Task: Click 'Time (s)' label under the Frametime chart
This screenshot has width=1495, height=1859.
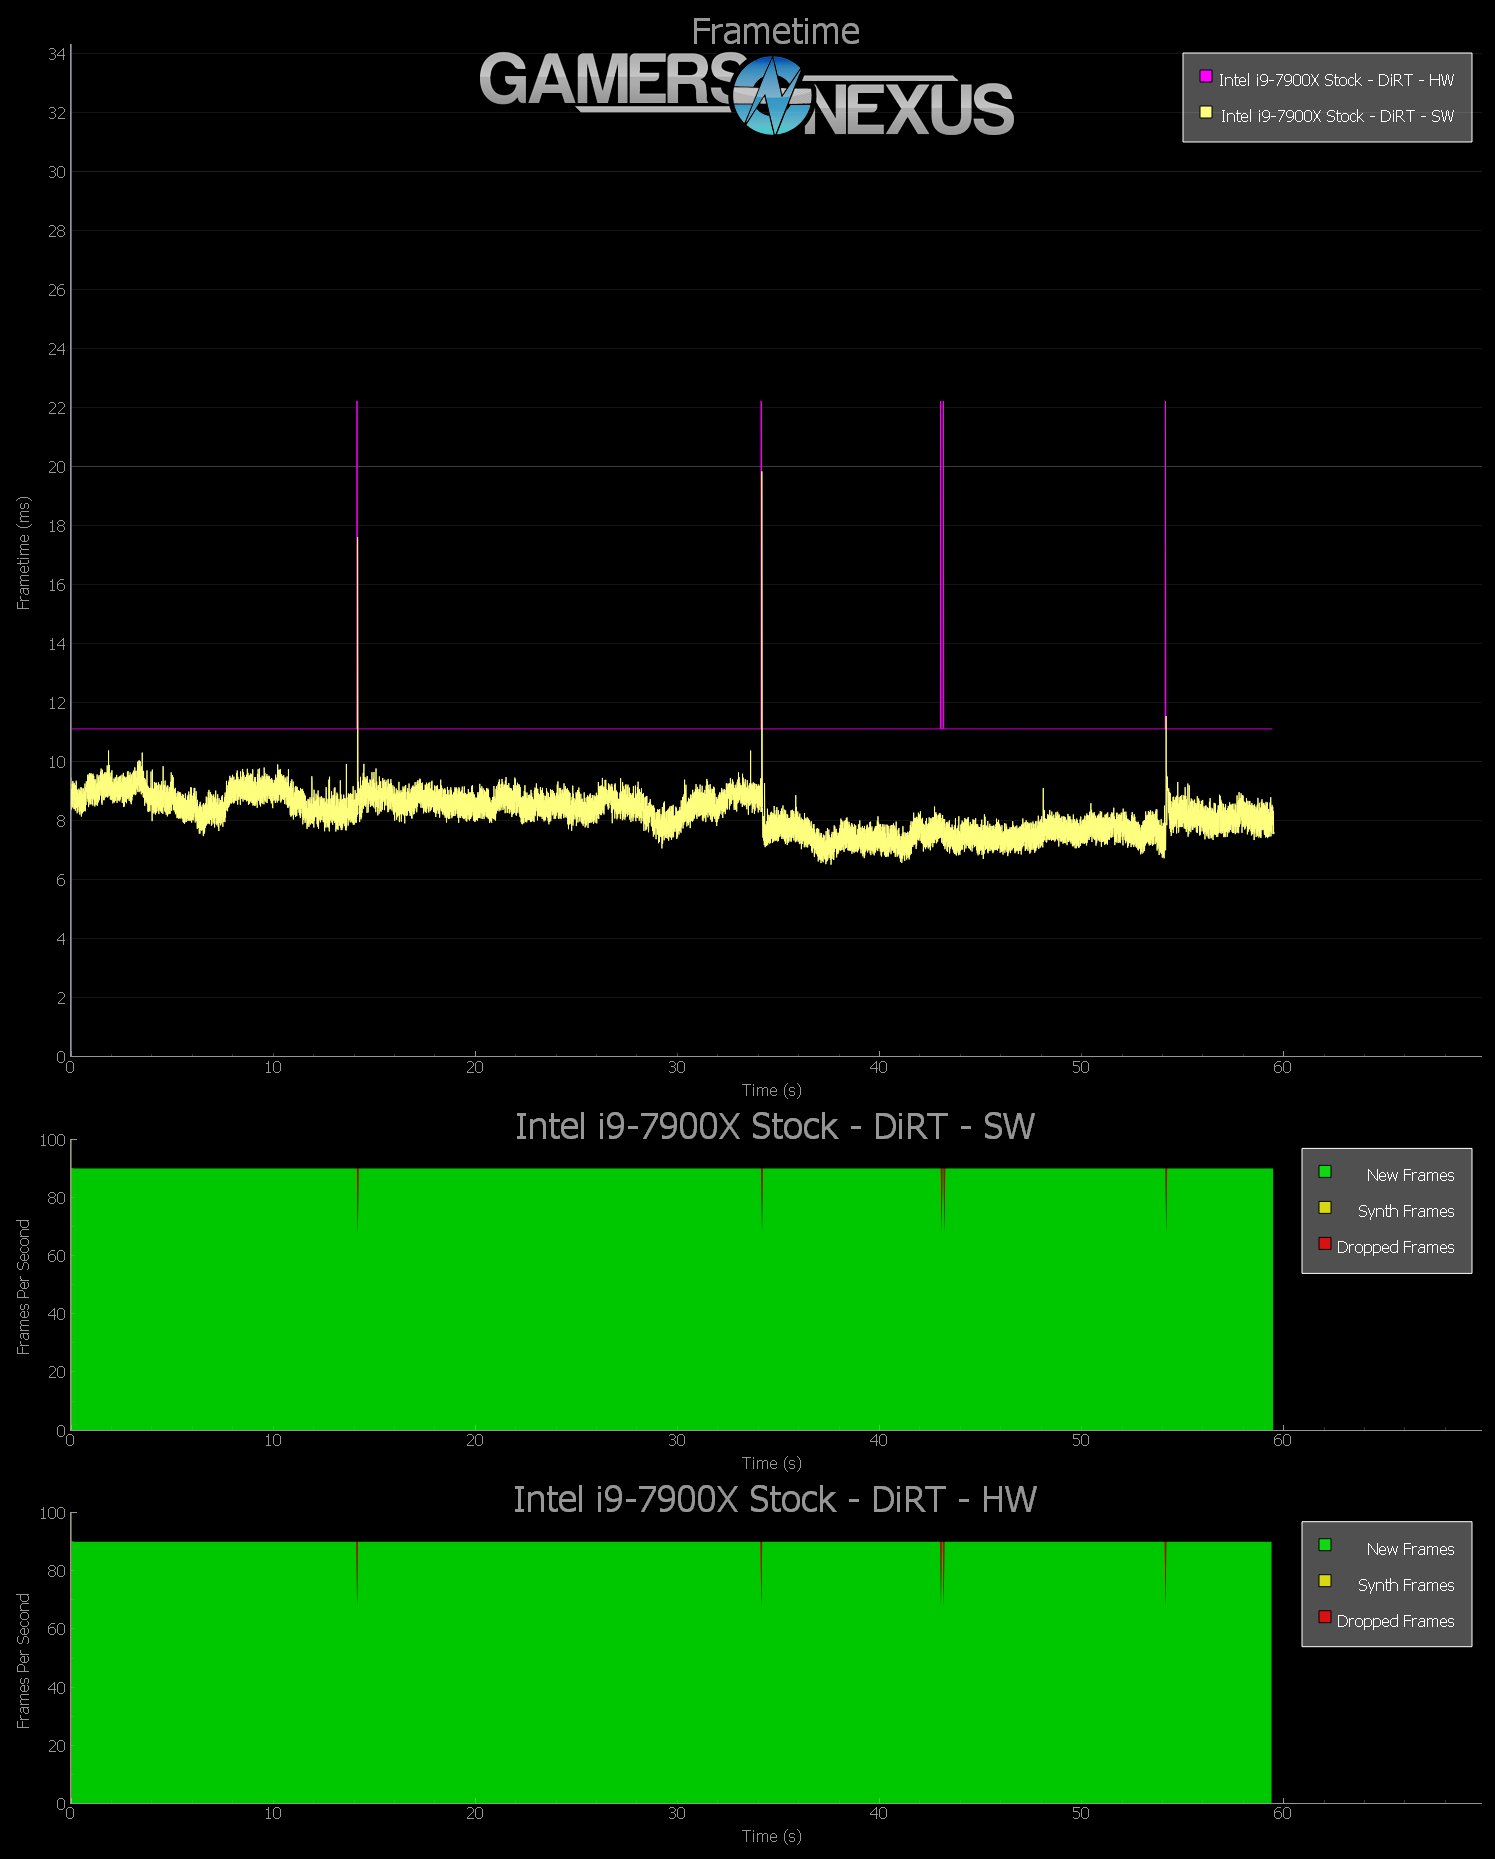Action: [771, 1090]
